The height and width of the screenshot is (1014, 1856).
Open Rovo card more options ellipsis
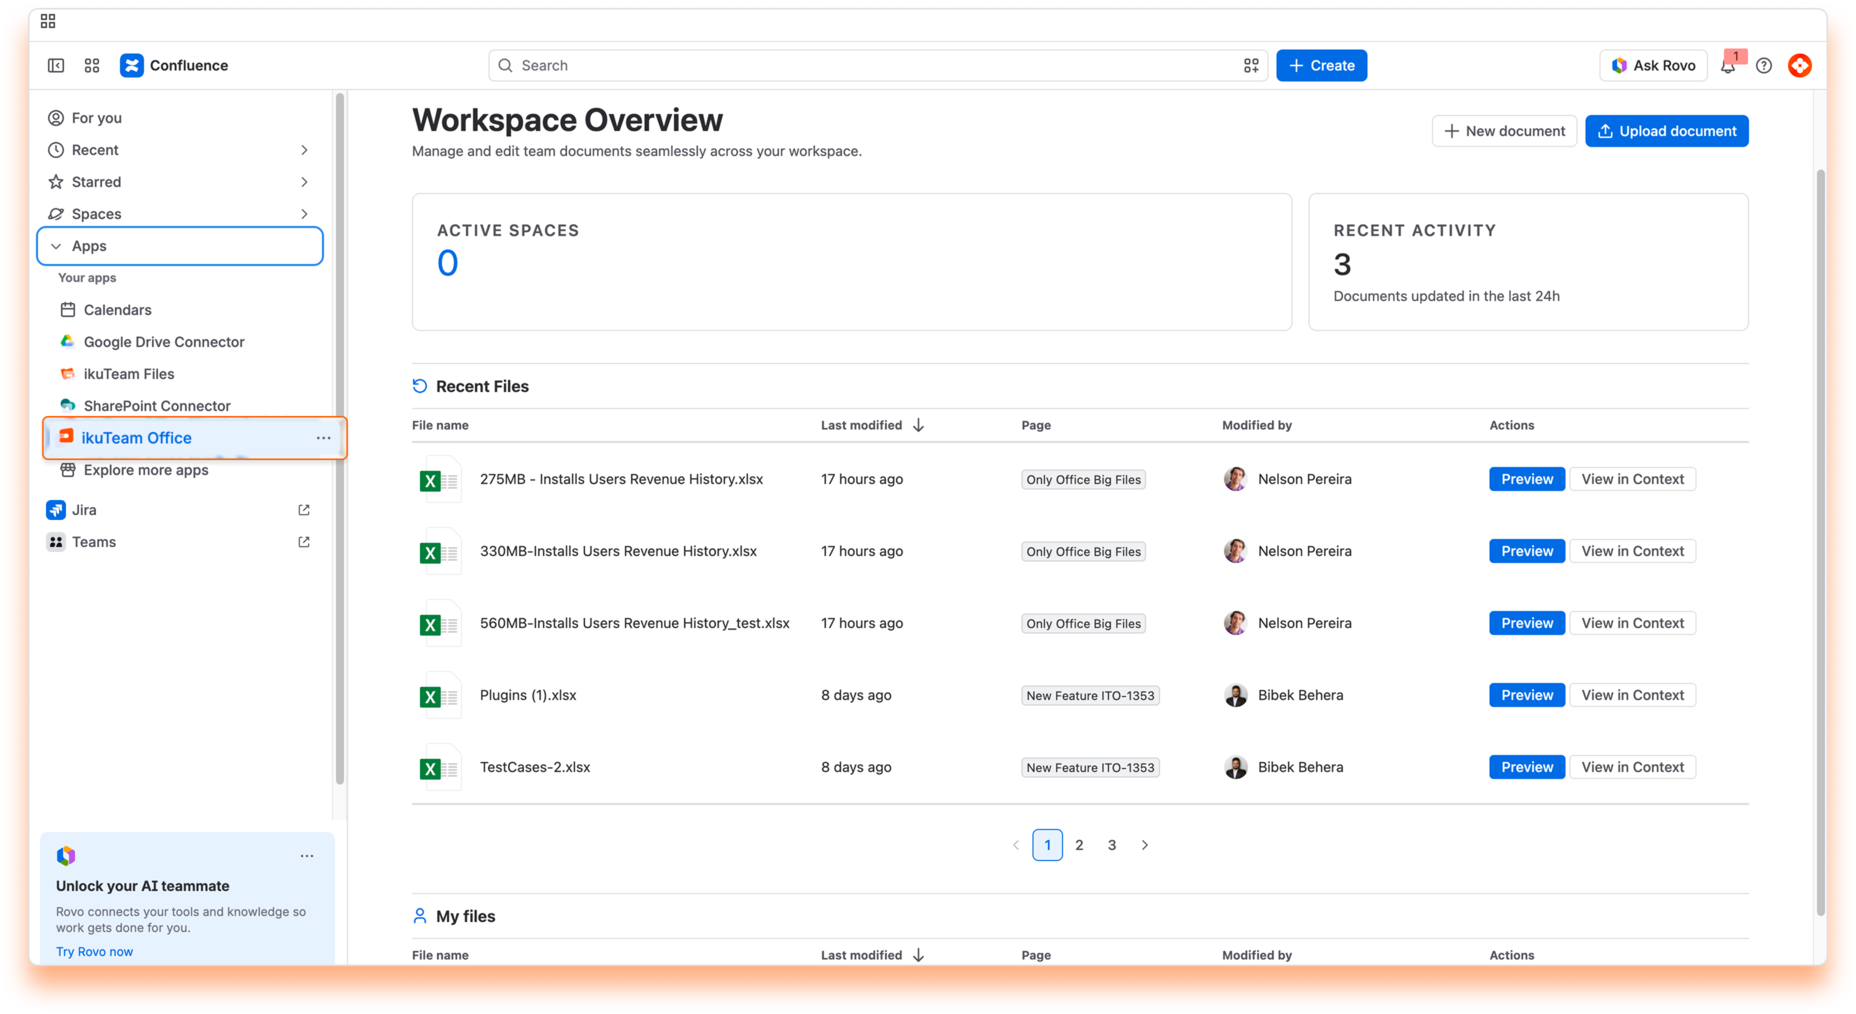point(307,856)
